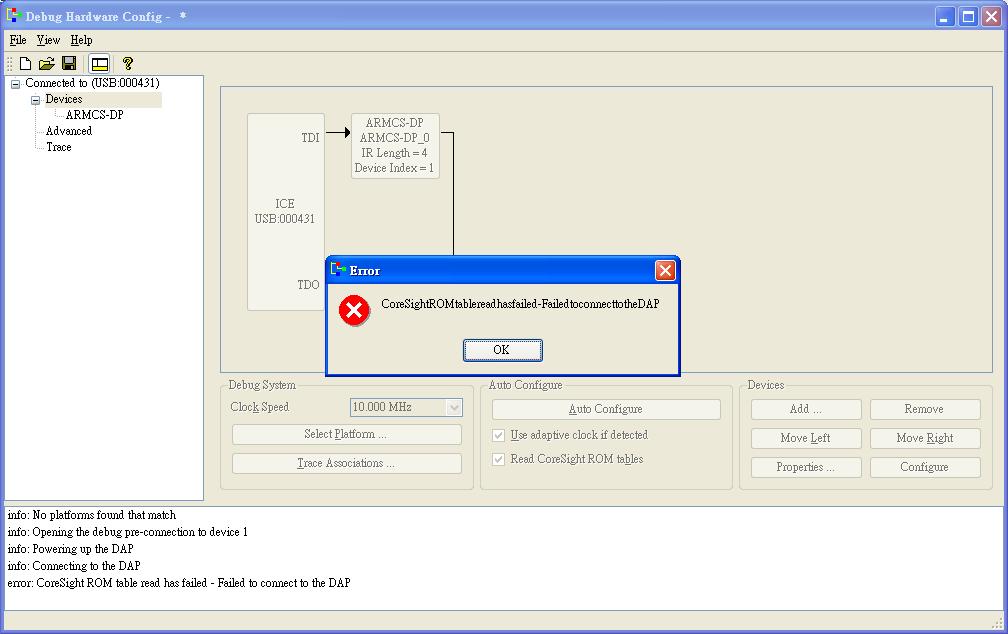
Task: Collapse the Connected to USB:000431 node
Action: [15, 84]
